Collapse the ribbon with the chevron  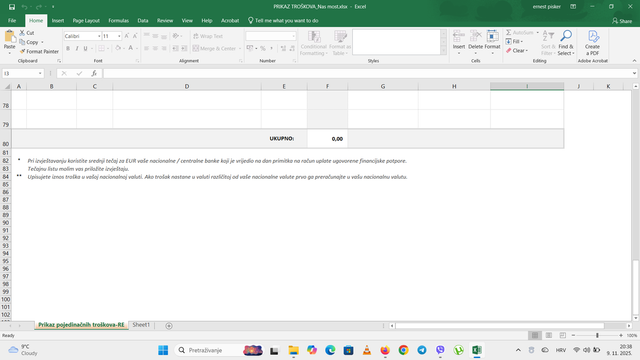pos(634,61)
